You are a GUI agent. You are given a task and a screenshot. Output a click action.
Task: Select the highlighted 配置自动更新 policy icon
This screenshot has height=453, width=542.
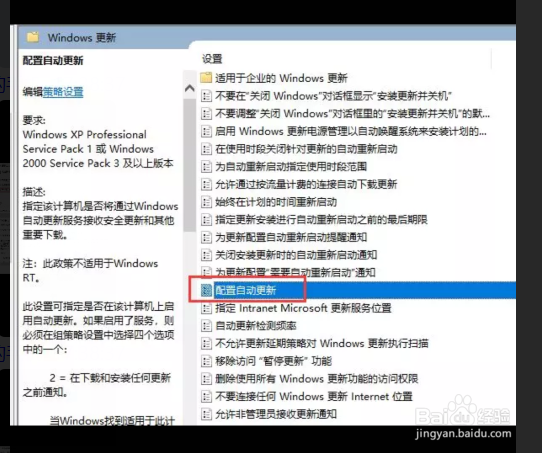coord(206,290)
